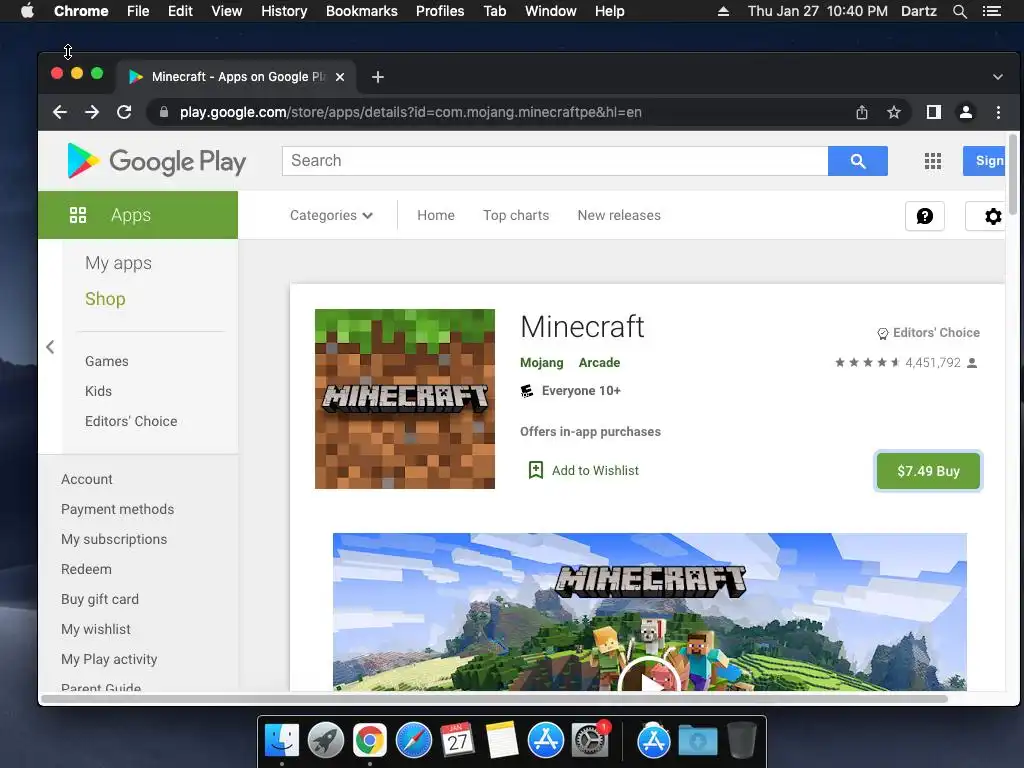The width and height of the screenshot is (1024, 768).
Task: Open My apps in sidebar
Action: (x=118, y=263)
